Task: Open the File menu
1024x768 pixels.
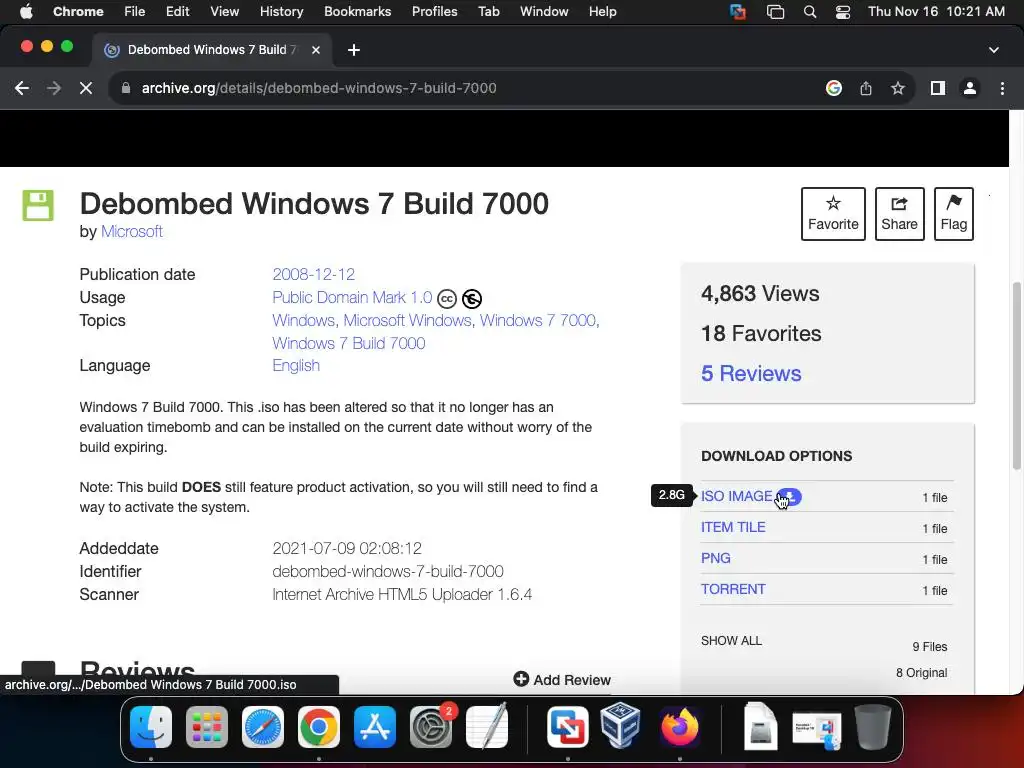Action: [x=135, y=11]
